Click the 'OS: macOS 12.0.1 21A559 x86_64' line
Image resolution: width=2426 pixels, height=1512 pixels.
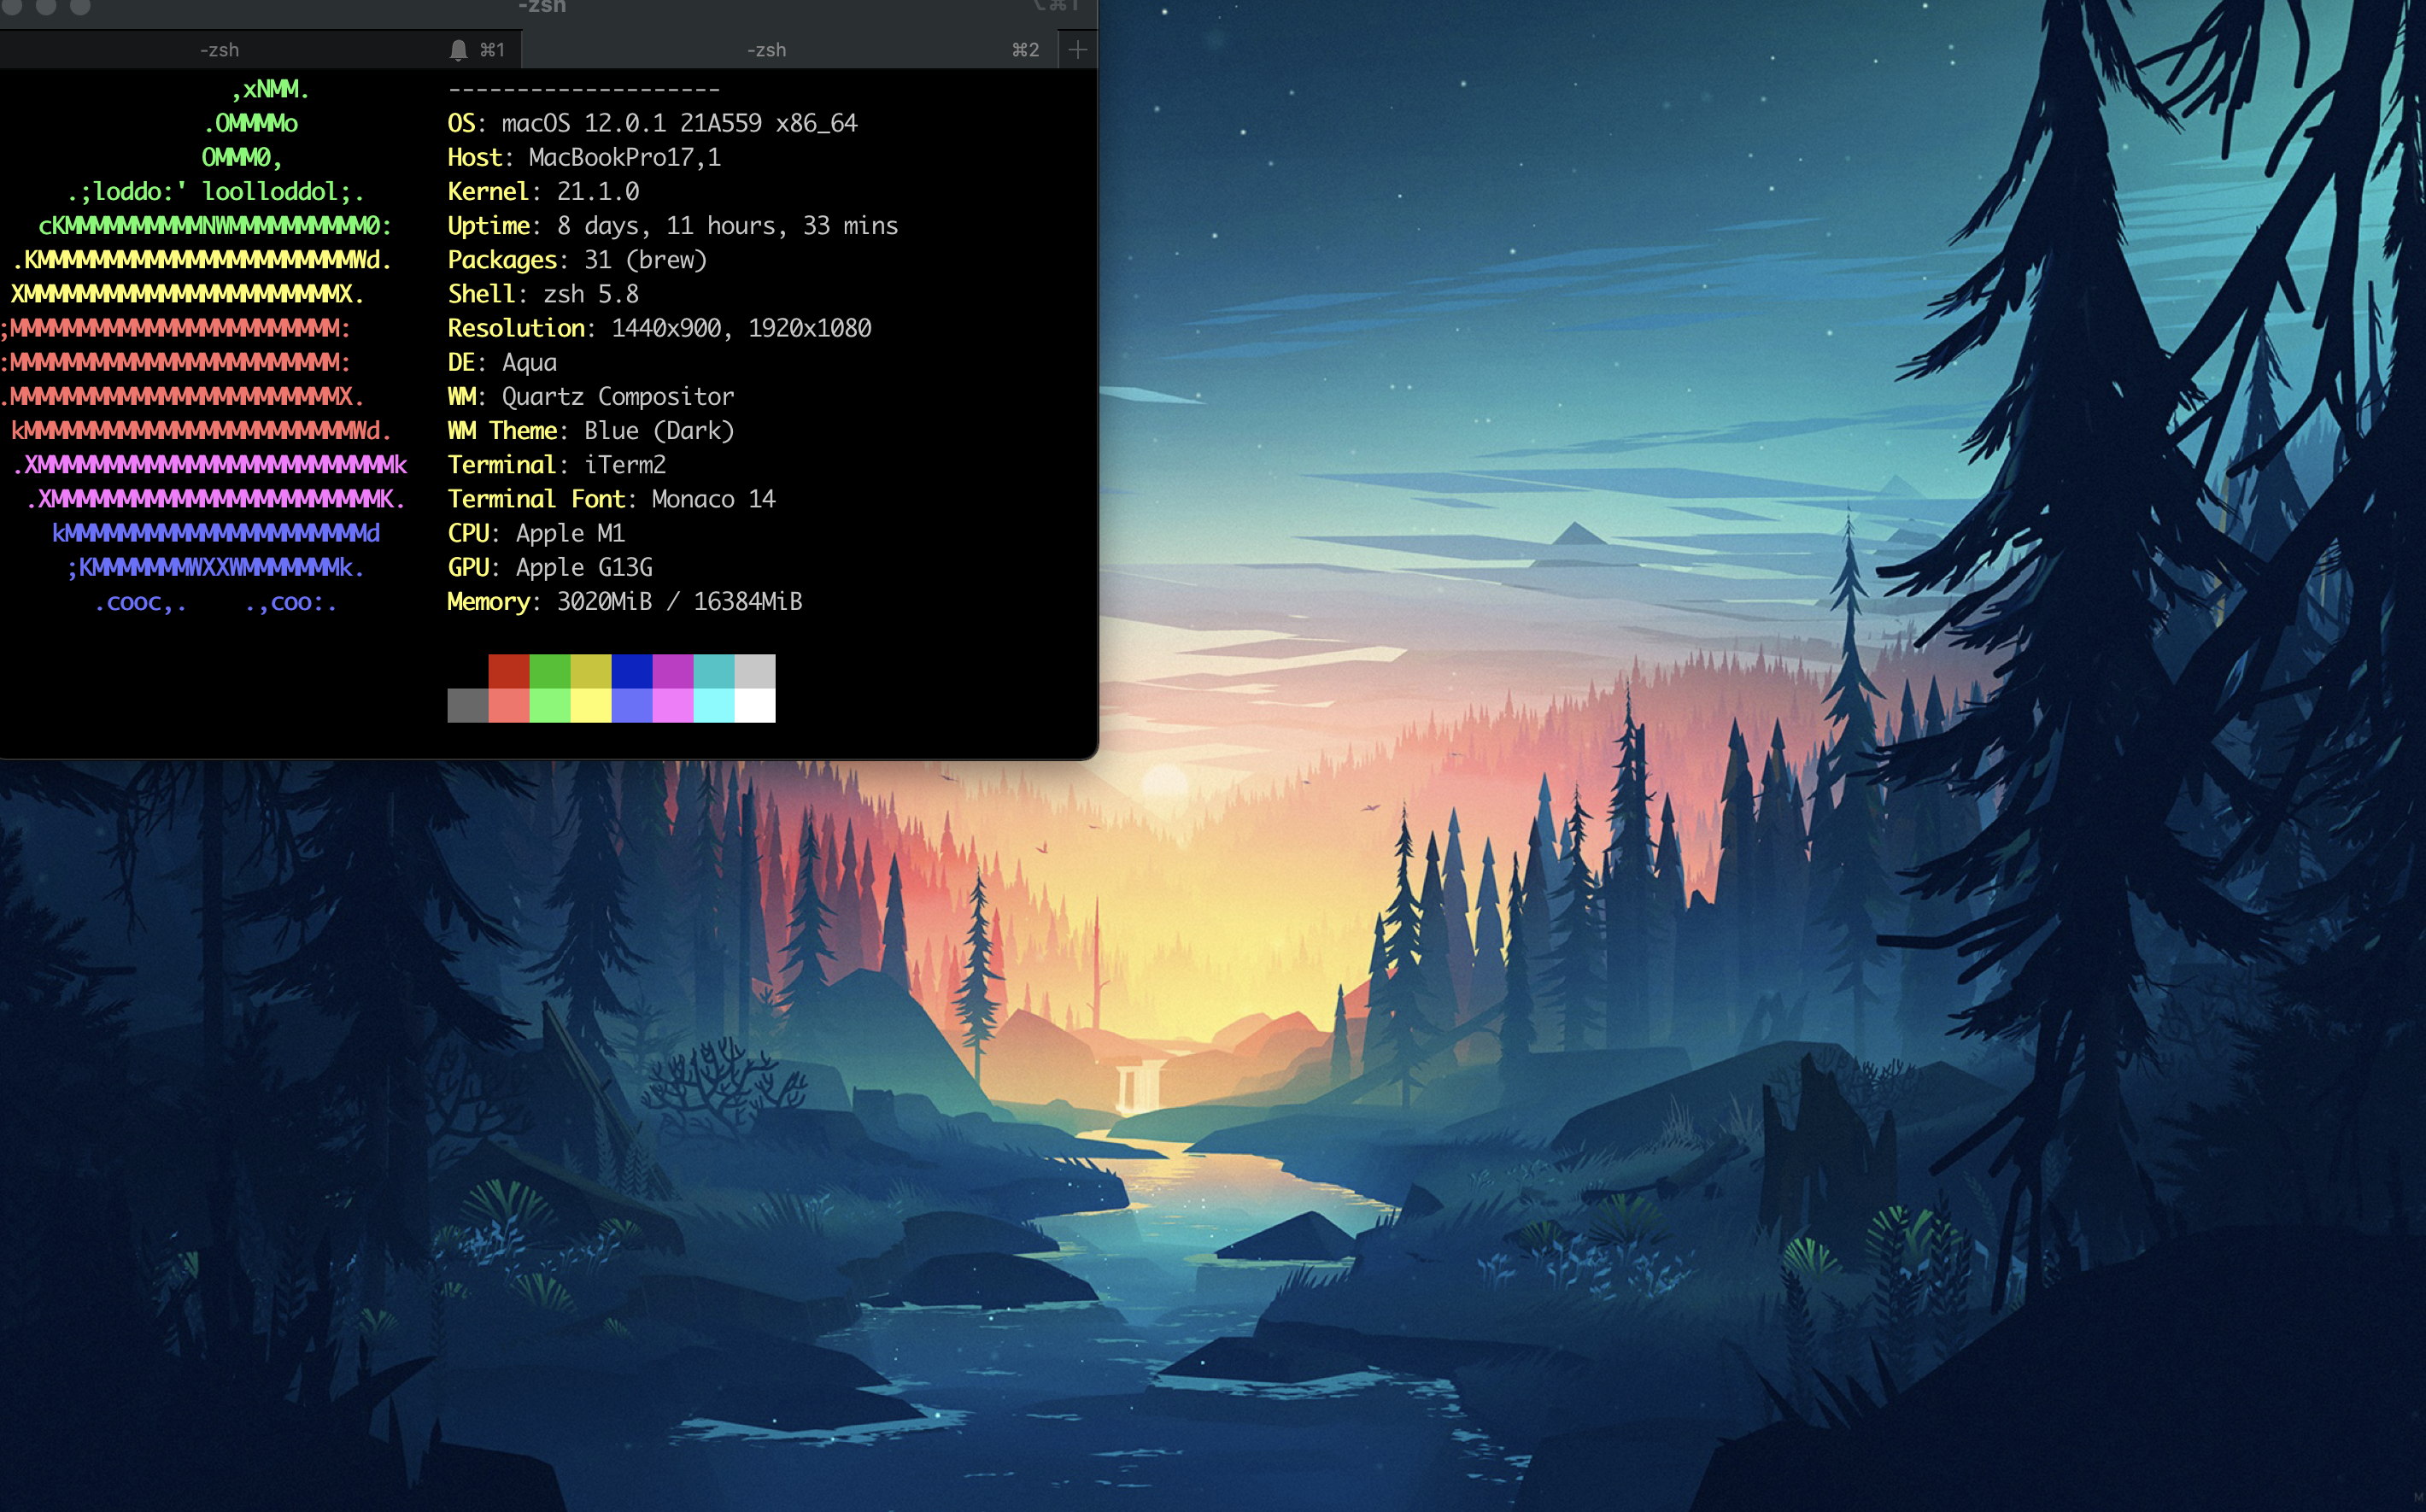(x=652, y=123)
